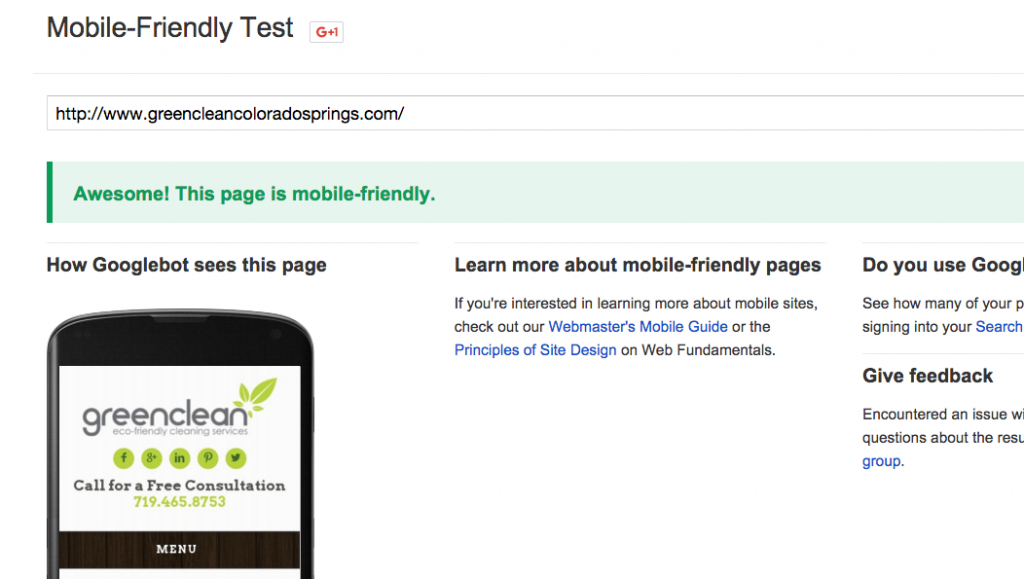Click the phone number 719.465.8753

179,502
